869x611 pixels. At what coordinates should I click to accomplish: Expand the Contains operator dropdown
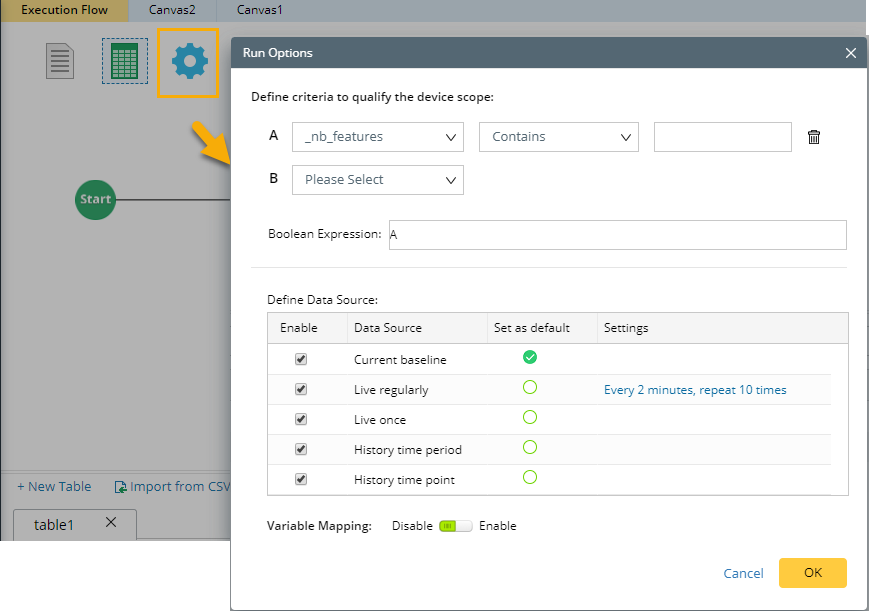coord(559,137)
